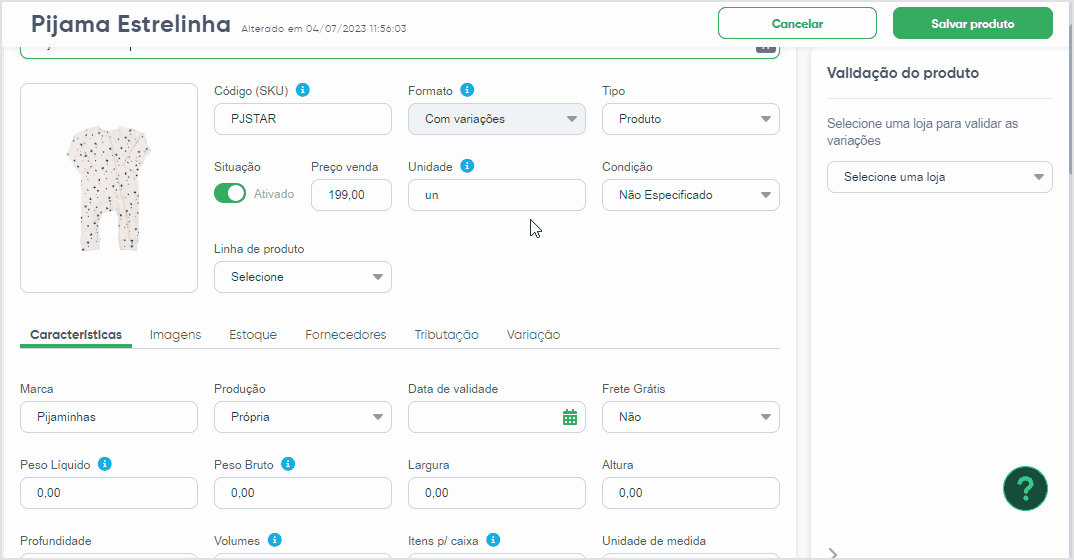Click the info icon beside Peso Bruto
Image resolution: width=1074 pixels, height=560 pixels.
tap(288, 463)
